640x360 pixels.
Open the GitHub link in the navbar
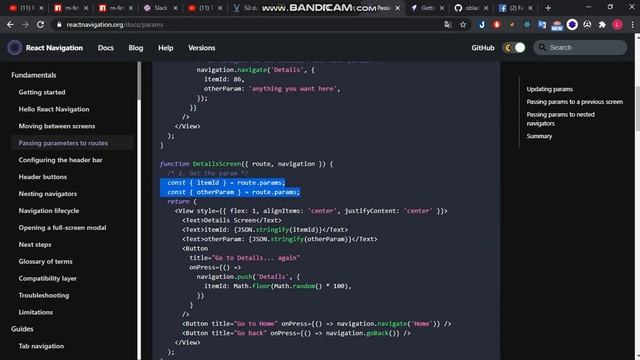(x=483, y=48)
